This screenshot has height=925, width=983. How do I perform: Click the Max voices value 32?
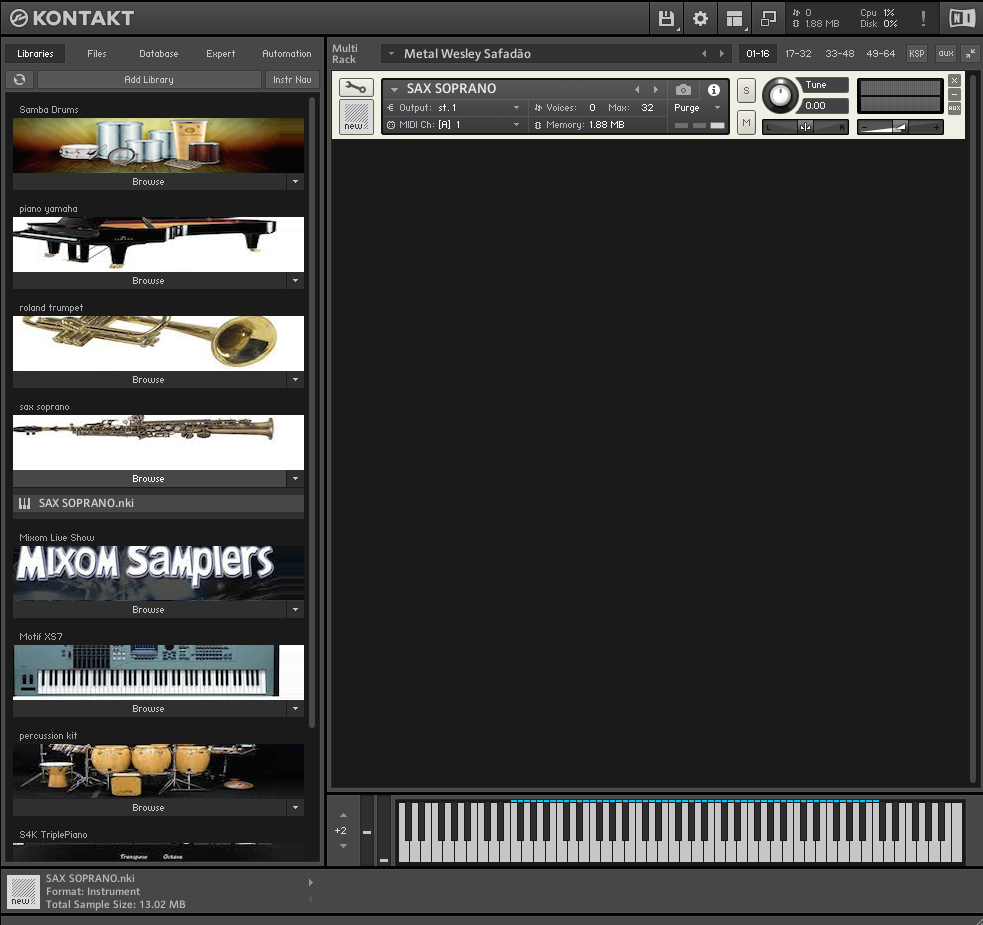click(647, 108)
